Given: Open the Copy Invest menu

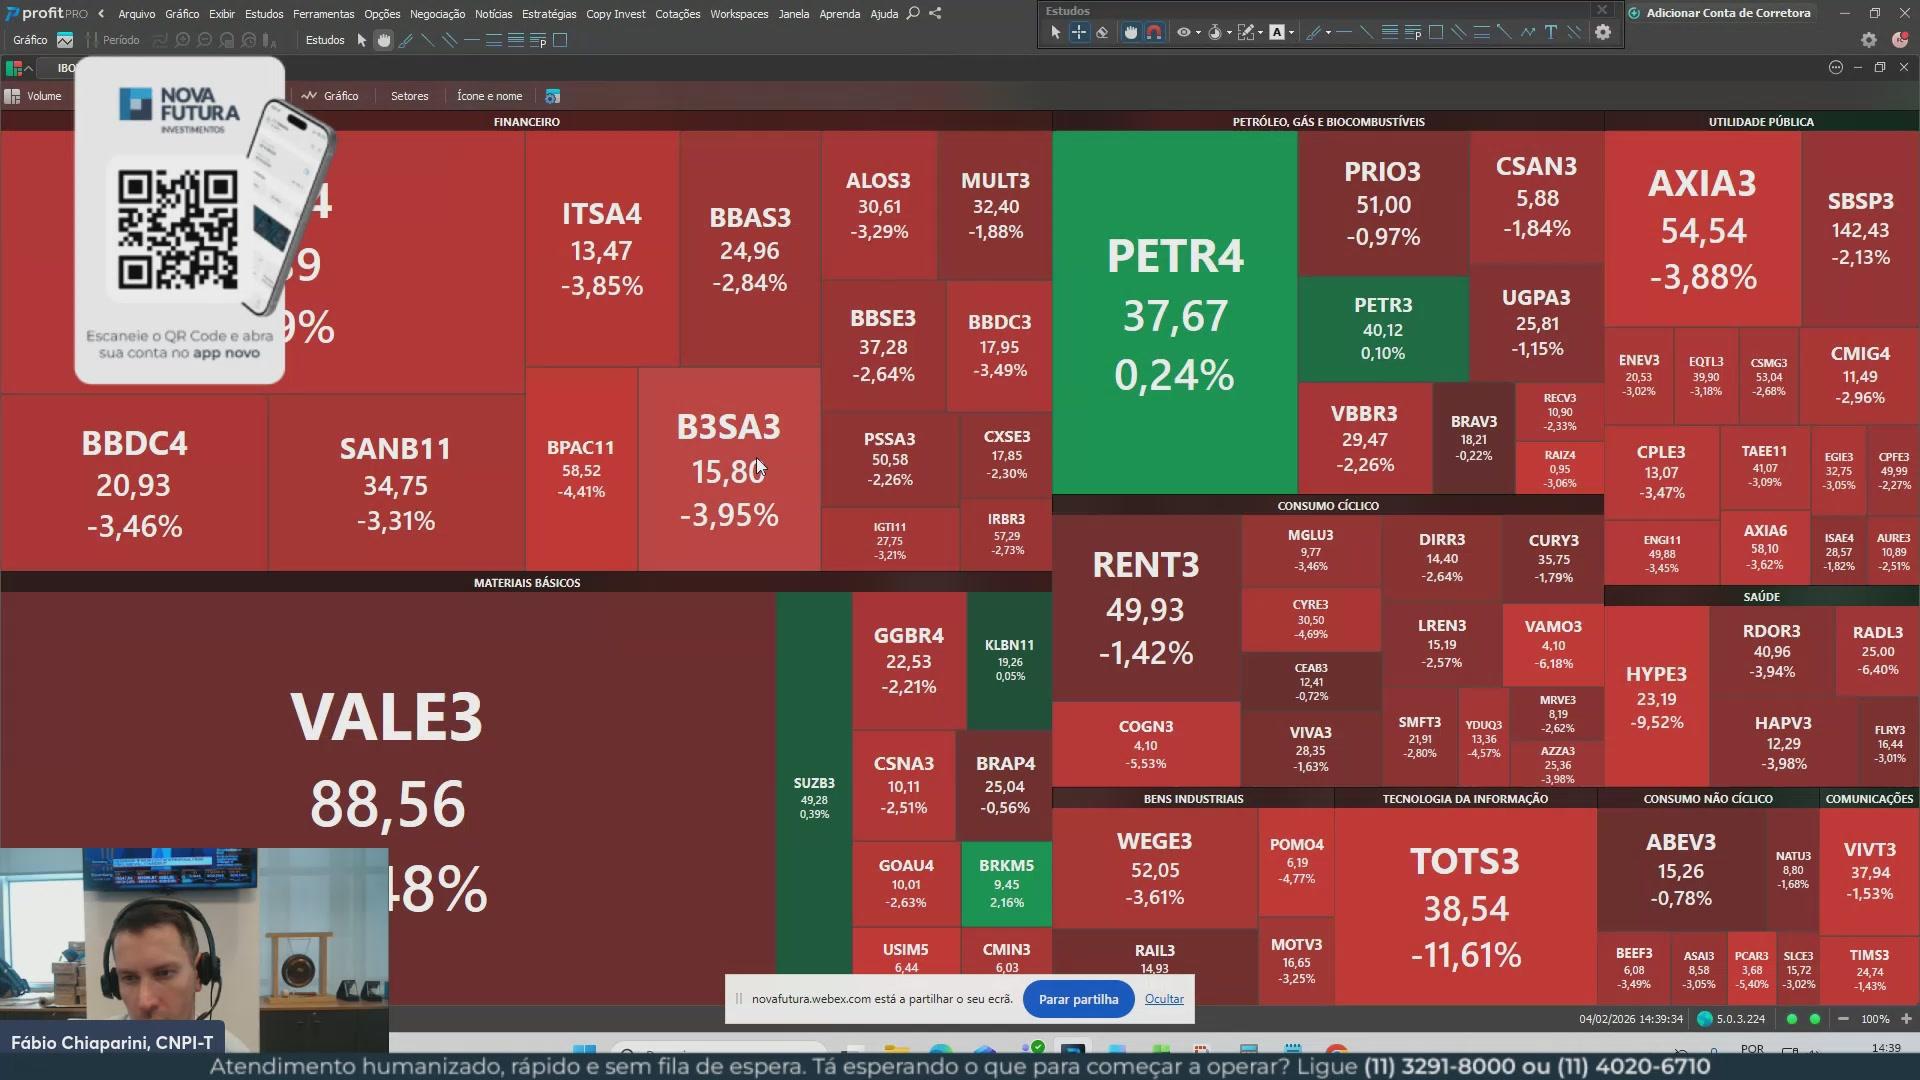Looking at the screenshot, I should point(615,14).
